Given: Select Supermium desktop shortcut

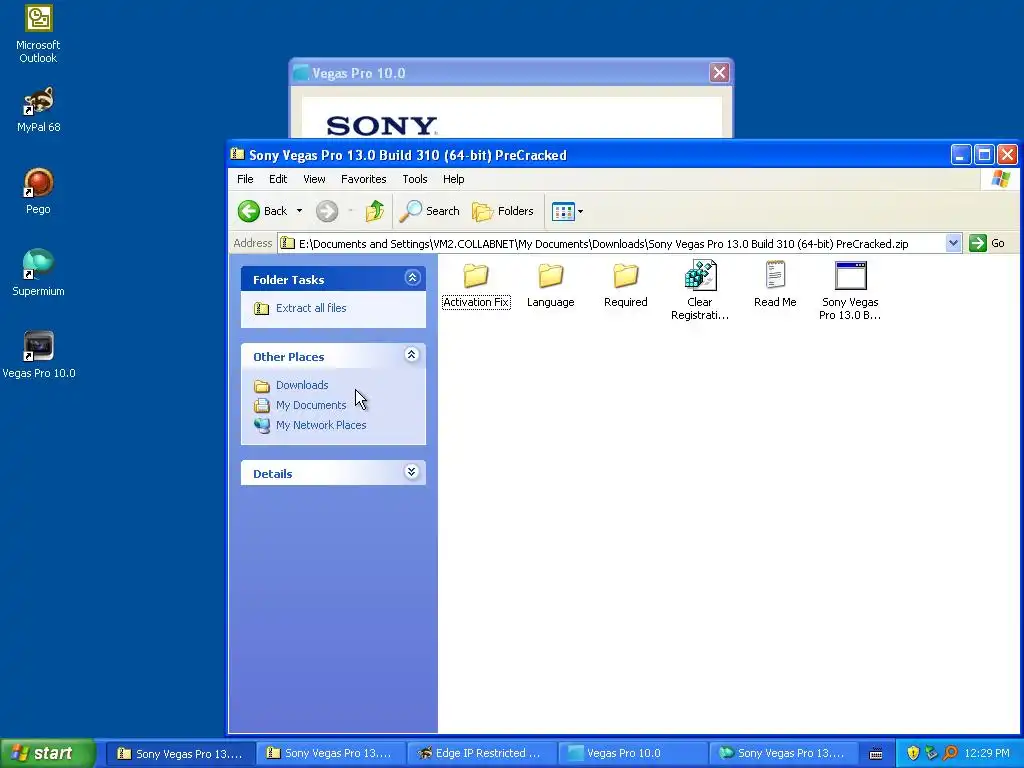Looking at the screenshot, I should point(38,274).
